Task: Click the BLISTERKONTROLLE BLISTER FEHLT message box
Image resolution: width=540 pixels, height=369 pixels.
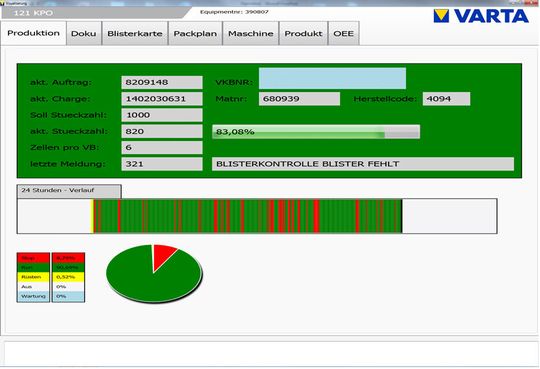Action: click(x=363, y=164)
